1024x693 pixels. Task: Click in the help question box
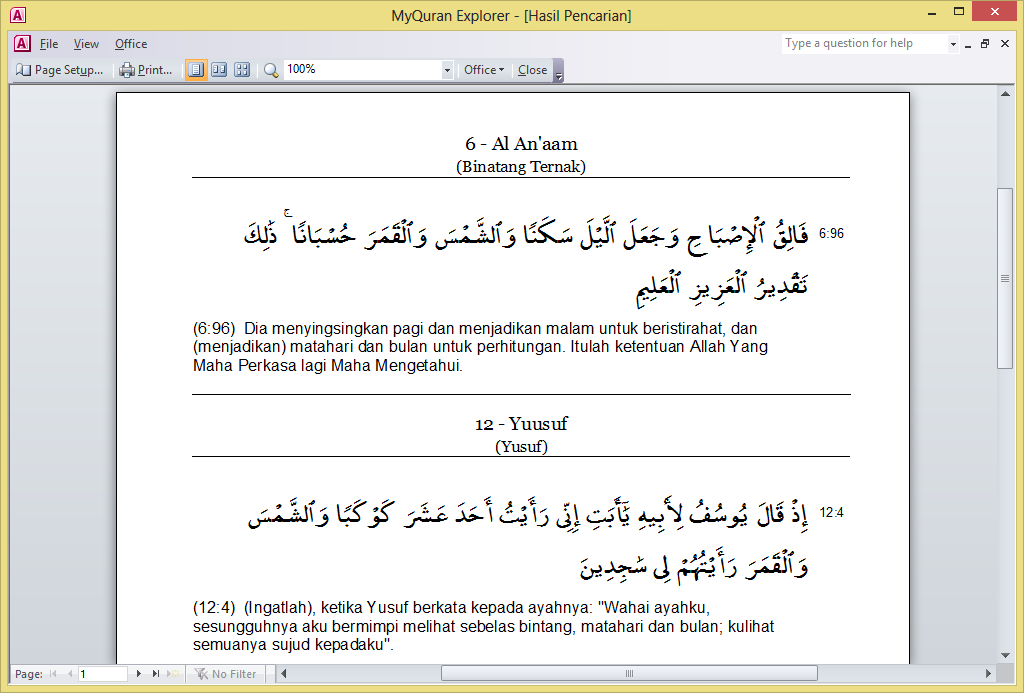pos(862,44)
